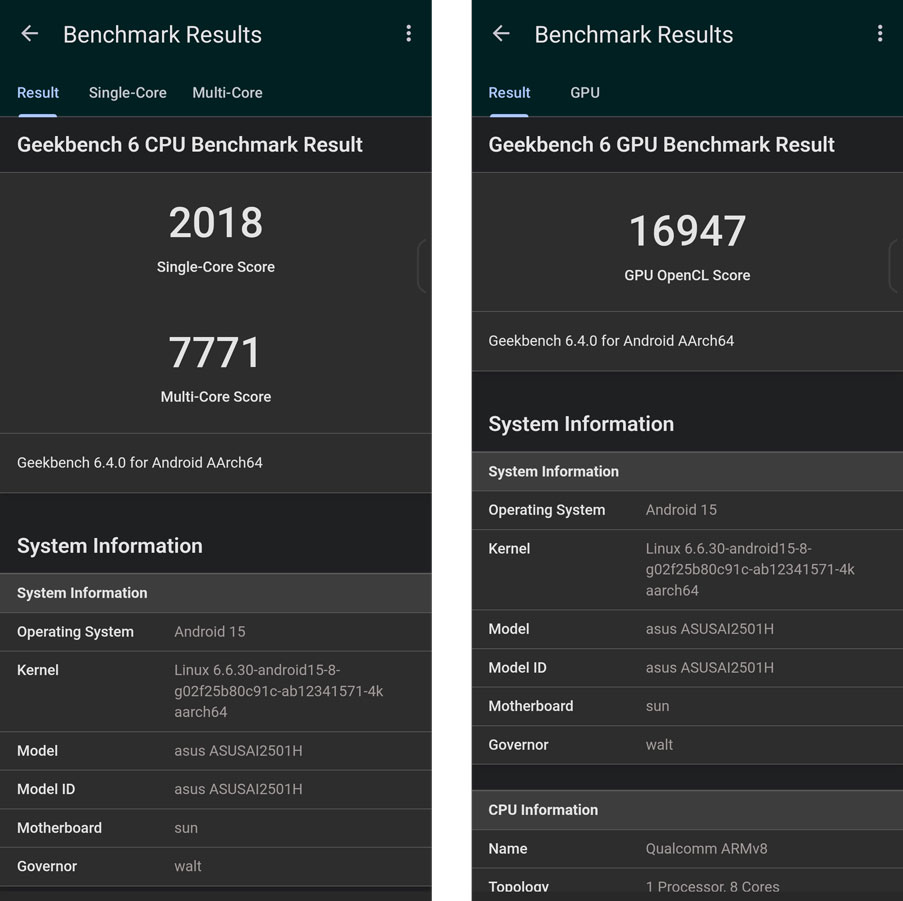Viewport: 903px width, 901px height.
Task: Click the Model ID value on the GPU screen
Action: (x=710, y=668)
